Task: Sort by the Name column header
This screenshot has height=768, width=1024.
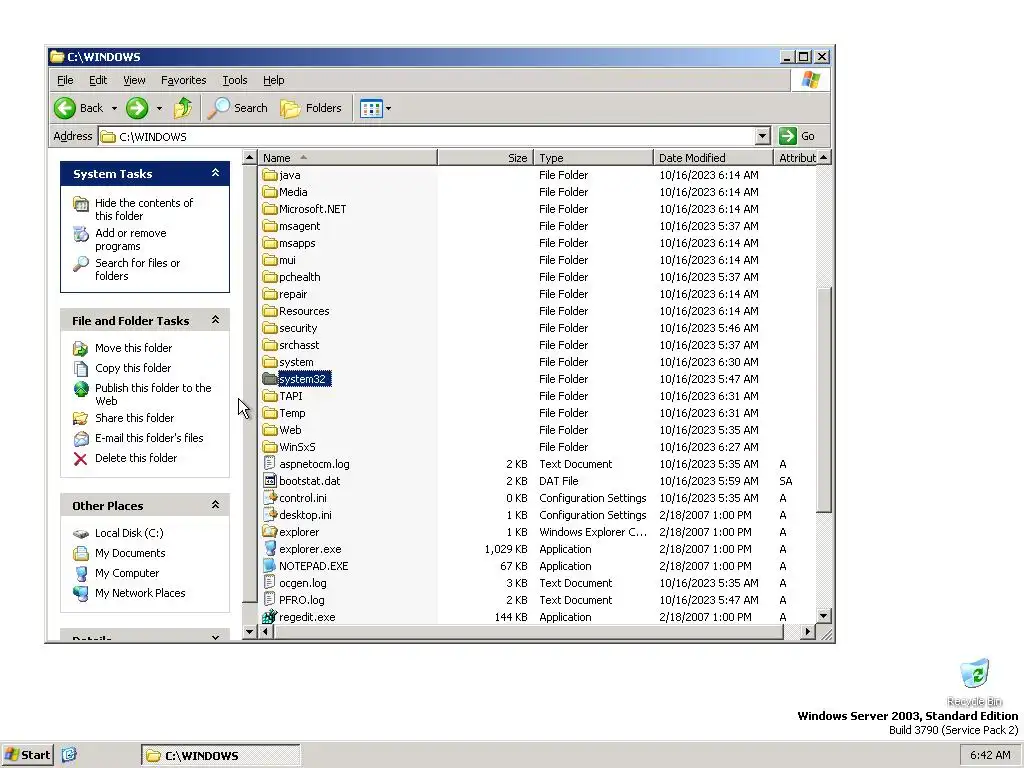Action: click(348, 157)
